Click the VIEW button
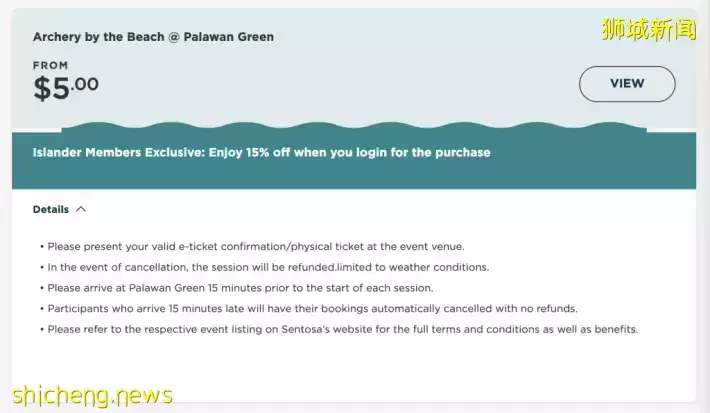The height and width of the screenshot is (413, 710). [x=627, y=84]
